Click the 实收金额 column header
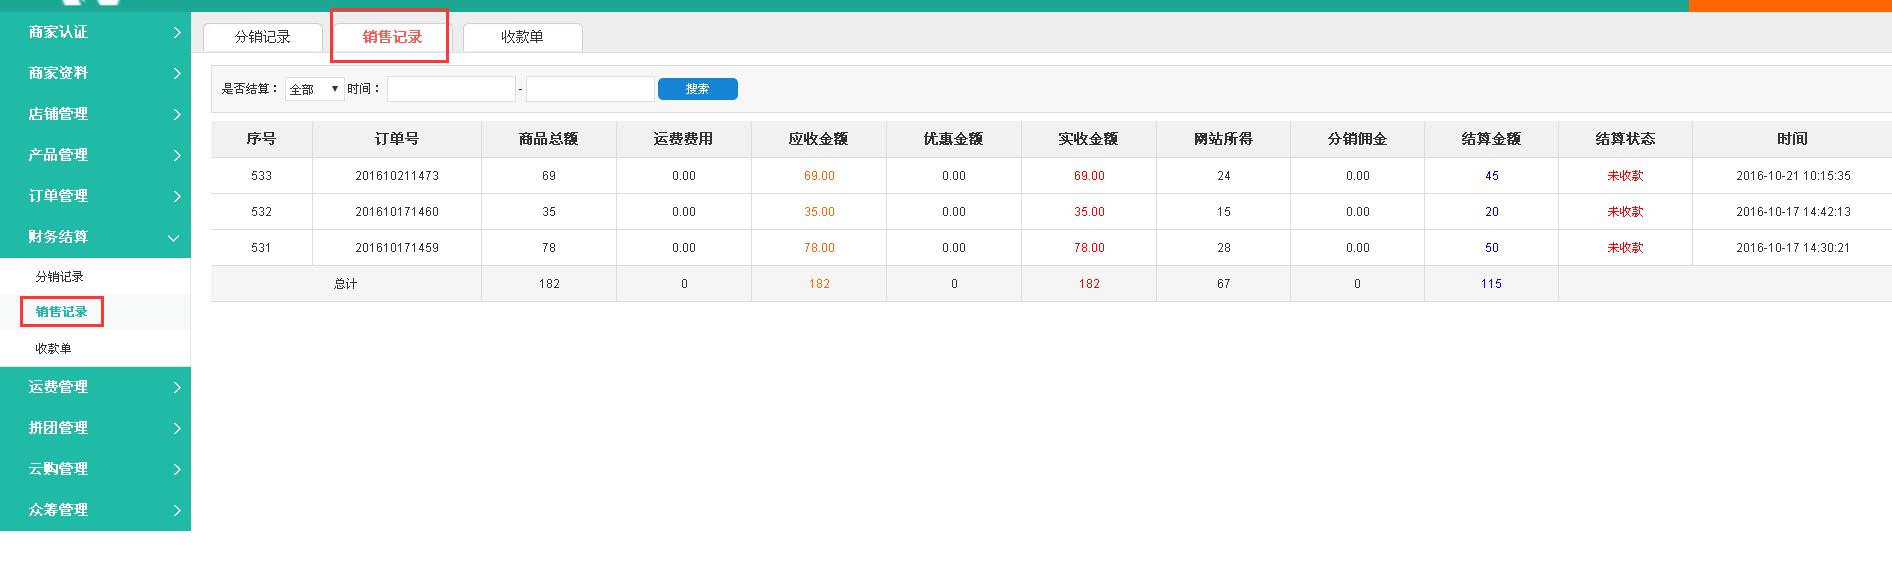This screenshot has height=571, width=1892. [x=1089, y=139]
